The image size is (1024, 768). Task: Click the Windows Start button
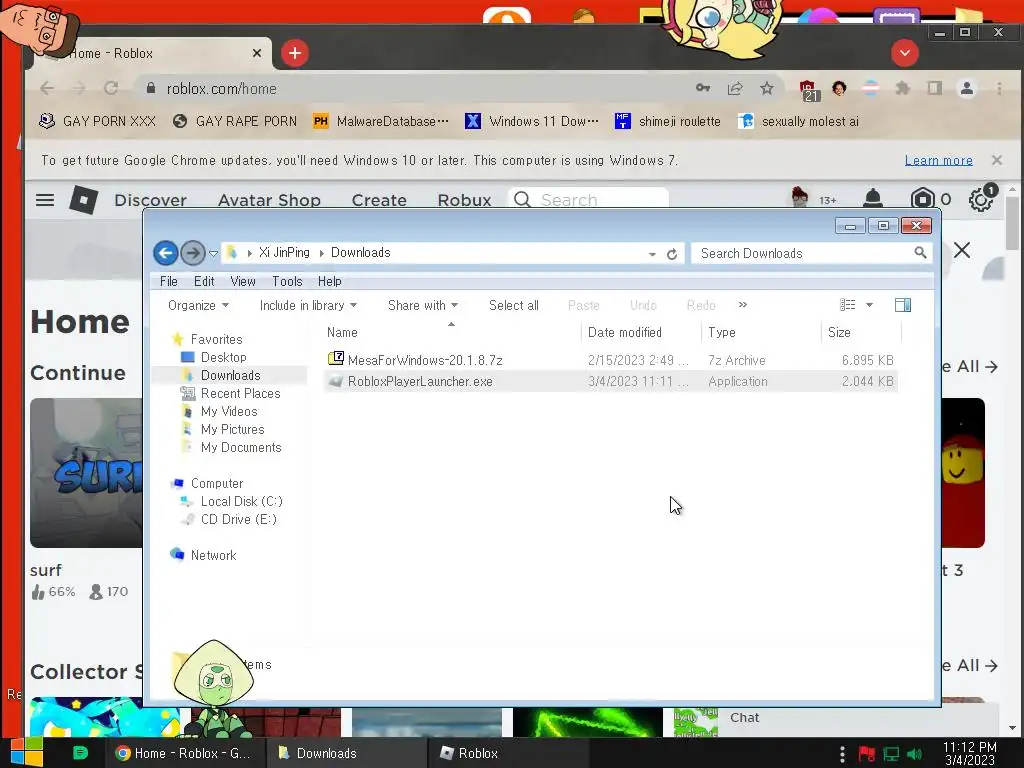click(x=26, y=753)
